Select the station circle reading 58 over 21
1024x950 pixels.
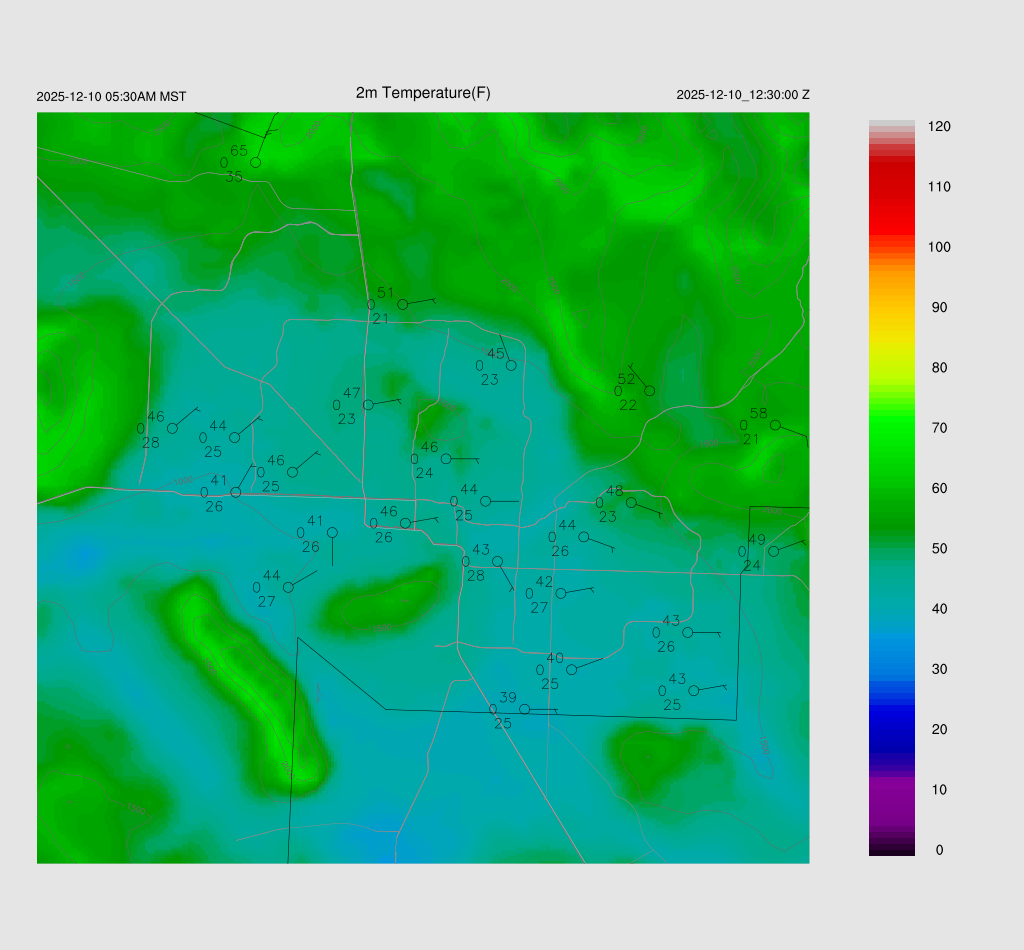(775, 425)
